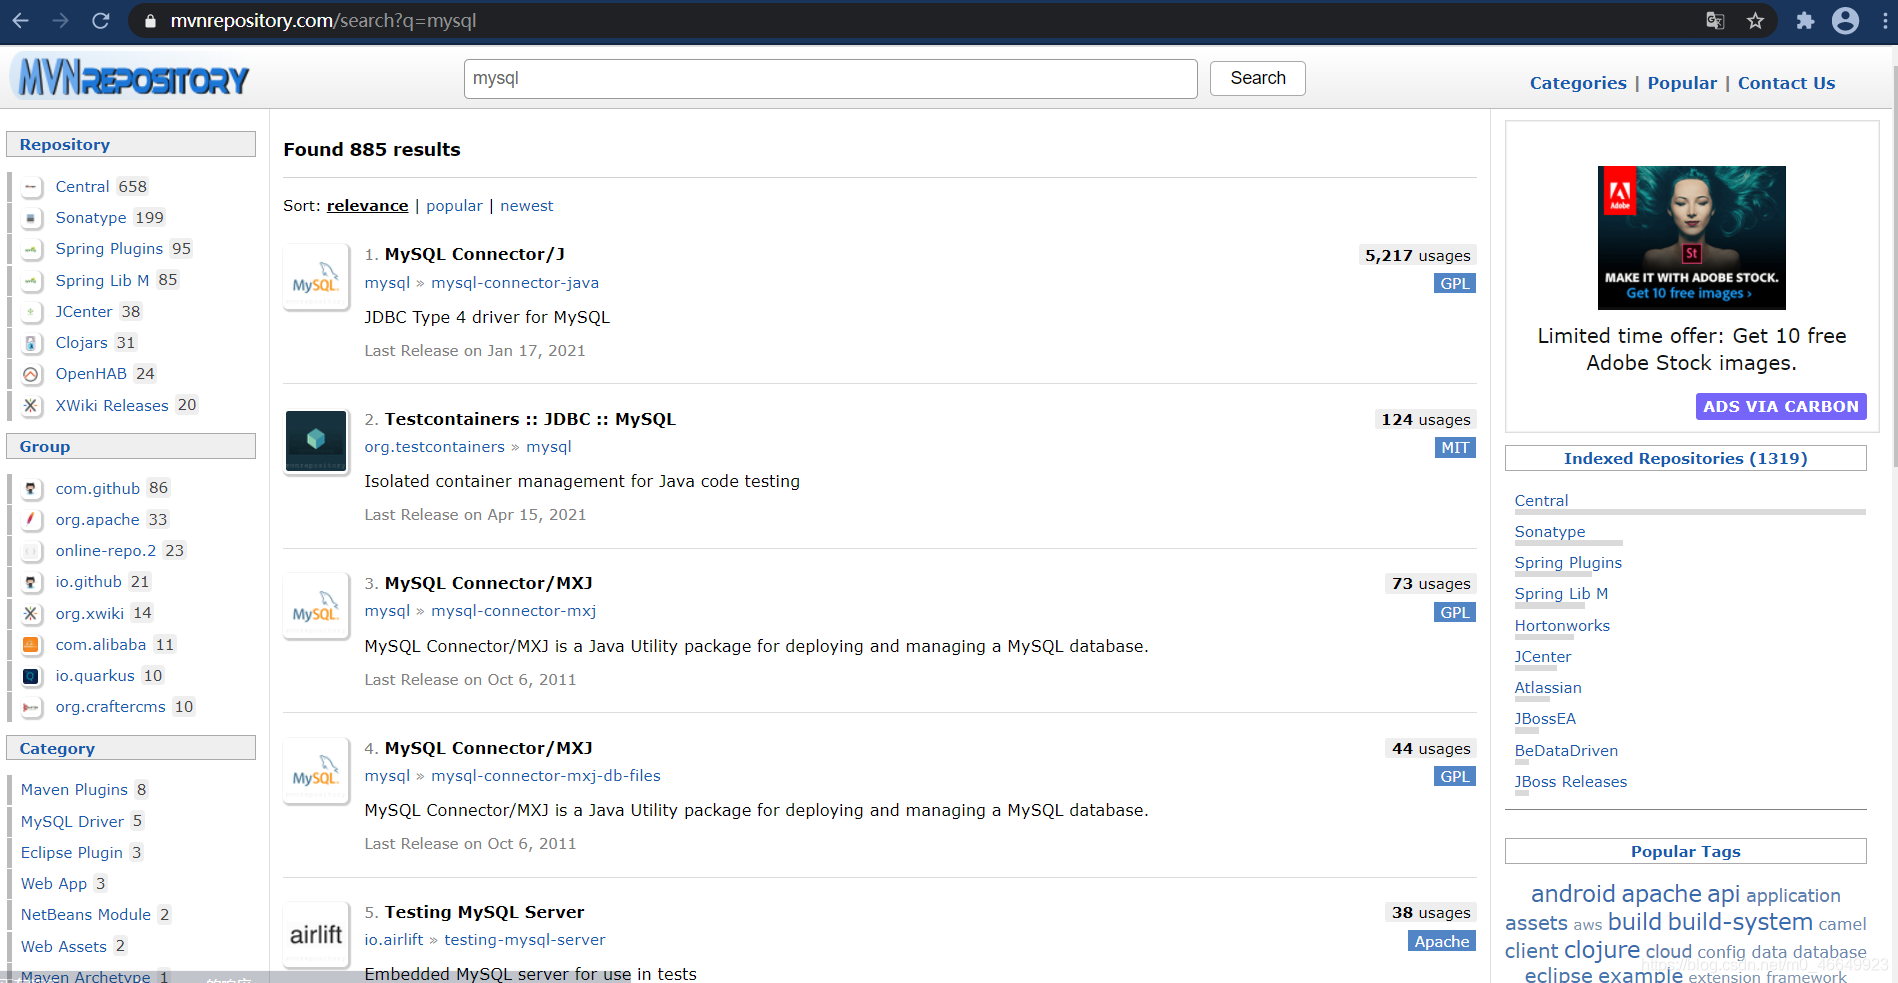Click the io.quarkus group icon
This screenshot has width=1898, height=983.
coord(31,676)
